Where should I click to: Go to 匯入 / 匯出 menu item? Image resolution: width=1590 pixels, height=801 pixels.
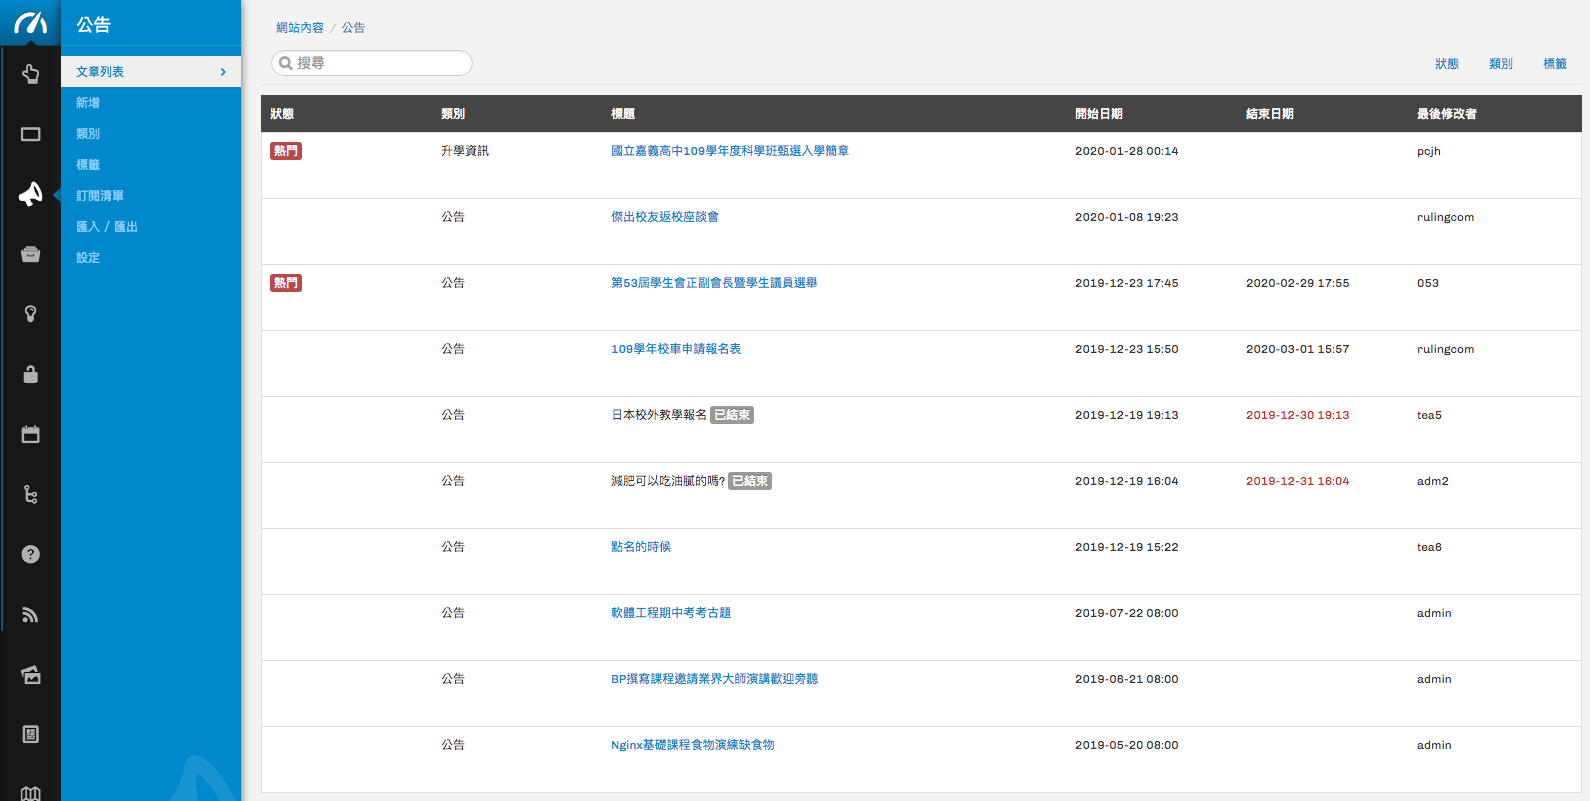coord(107,227)
